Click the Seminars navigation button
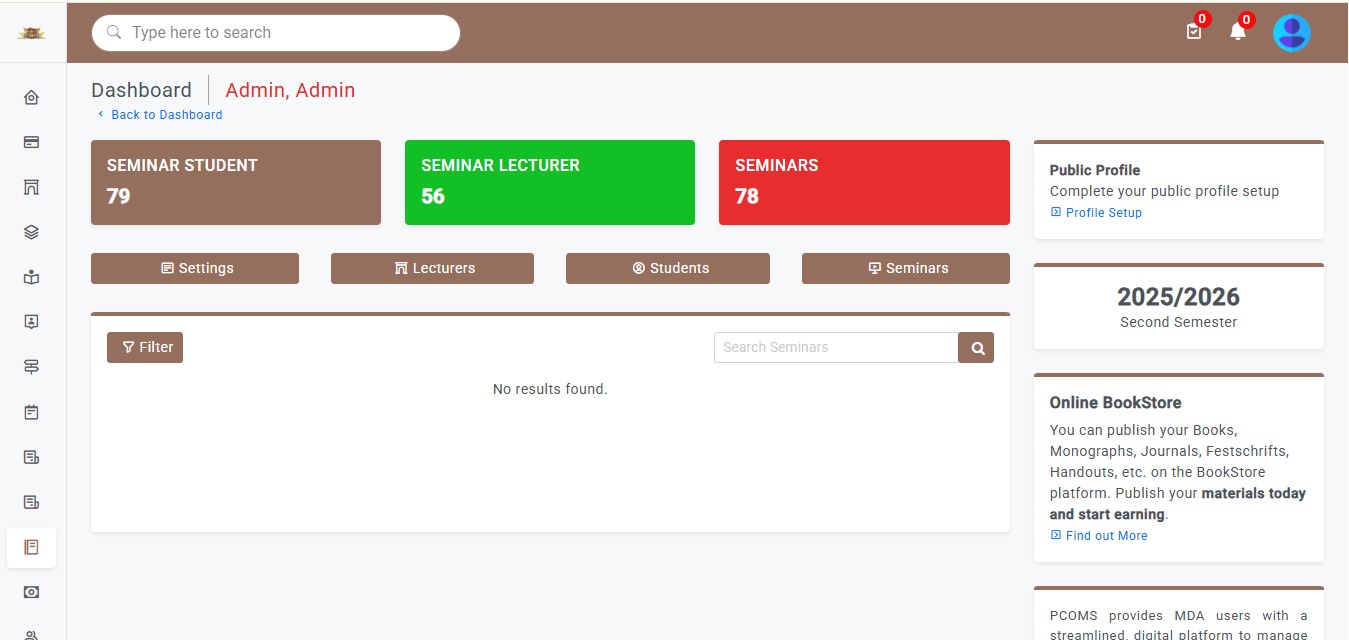The width and height of the screenshot is (1349, 640). pos(906,268)
